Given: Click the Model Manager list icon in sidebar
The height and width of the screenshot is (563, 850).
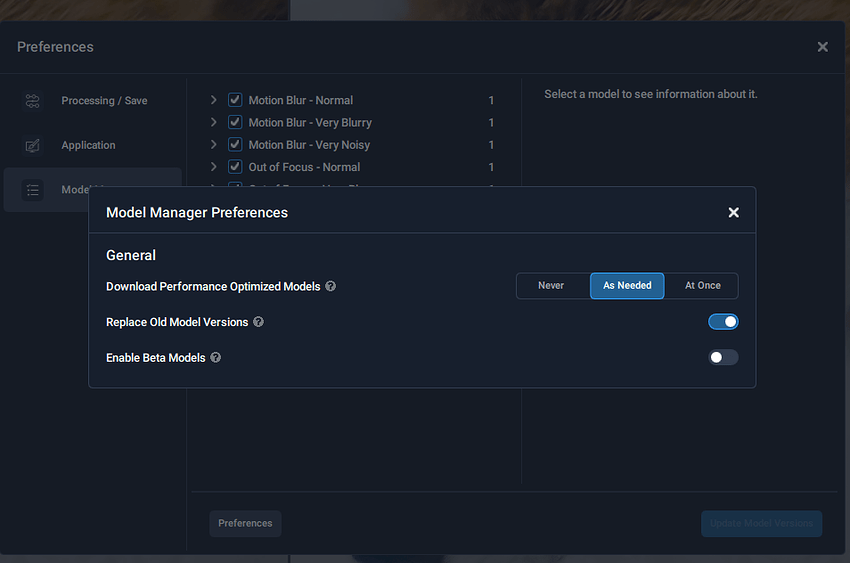Looking at the screenshot, I should [33, 190].
